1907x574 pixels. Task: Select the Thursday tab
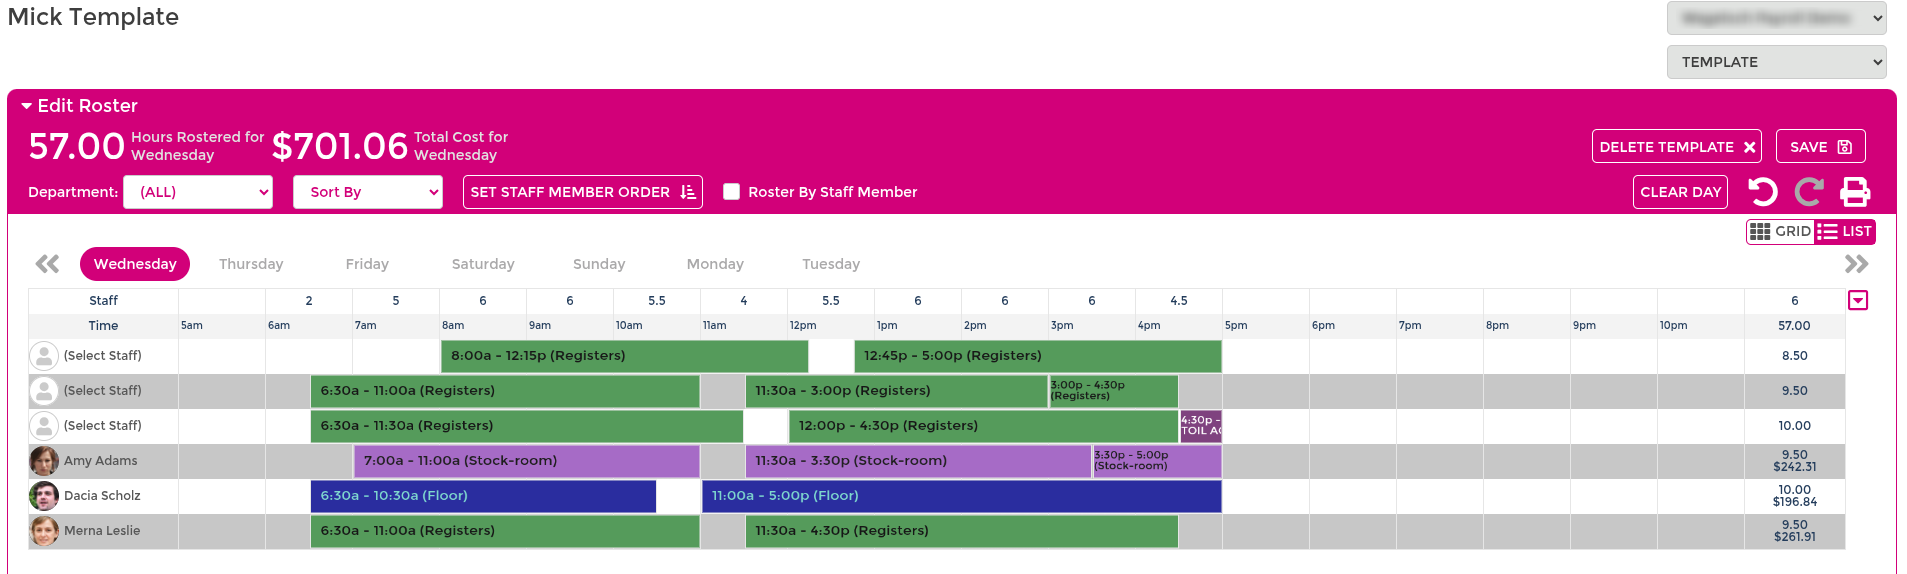251,264
